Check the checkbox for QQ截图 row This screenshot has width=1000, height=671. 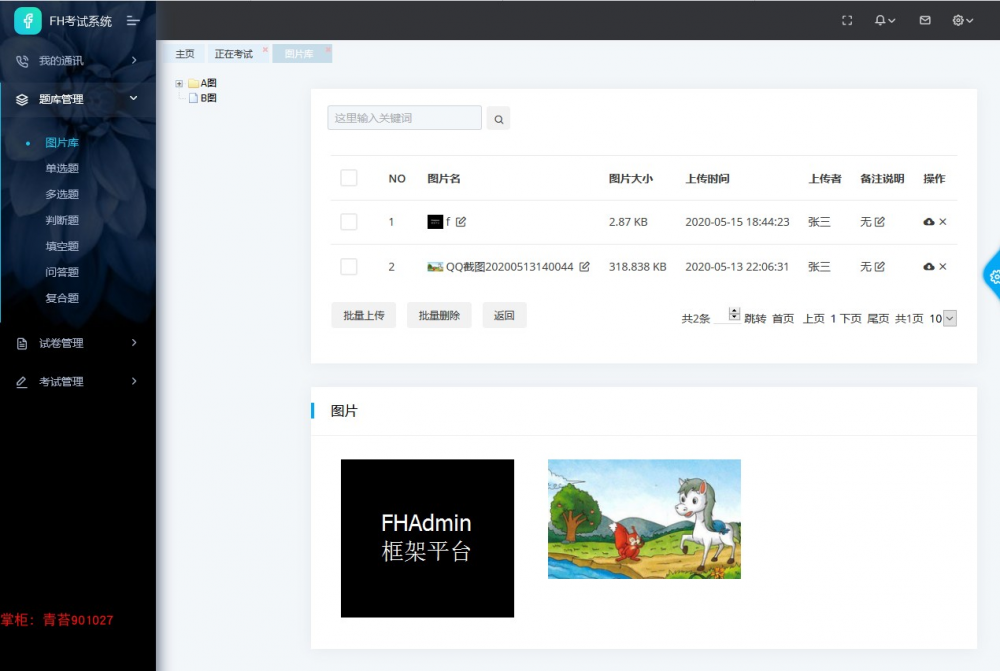point(348,266)
